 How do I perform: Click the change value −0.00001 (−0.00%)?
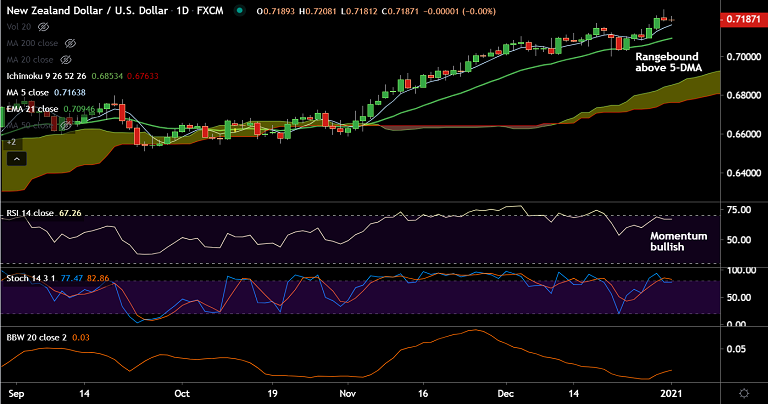click(460, 11)
